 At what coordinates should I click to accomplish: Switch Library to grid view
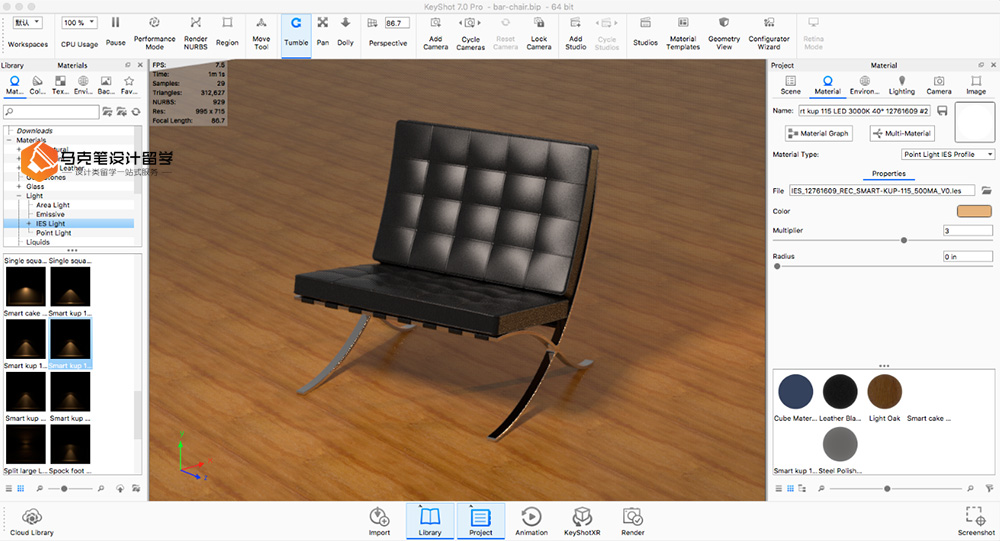(x=20, y=489)
